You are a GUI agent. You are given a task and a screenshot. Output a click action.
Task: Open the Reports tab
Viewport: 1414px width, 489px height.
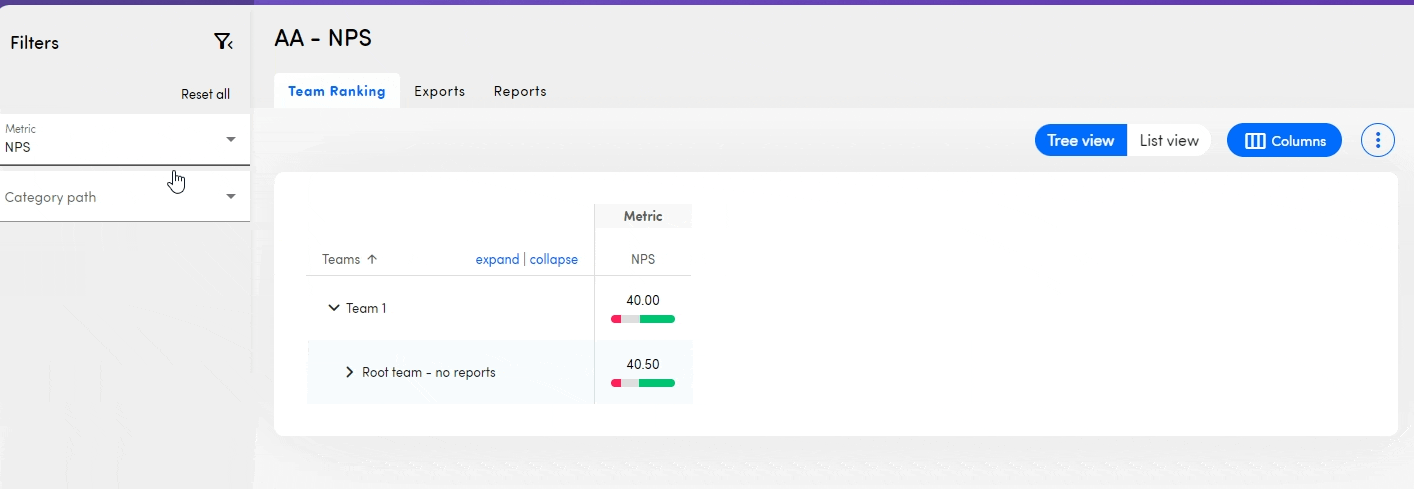[x=520, y=91]
